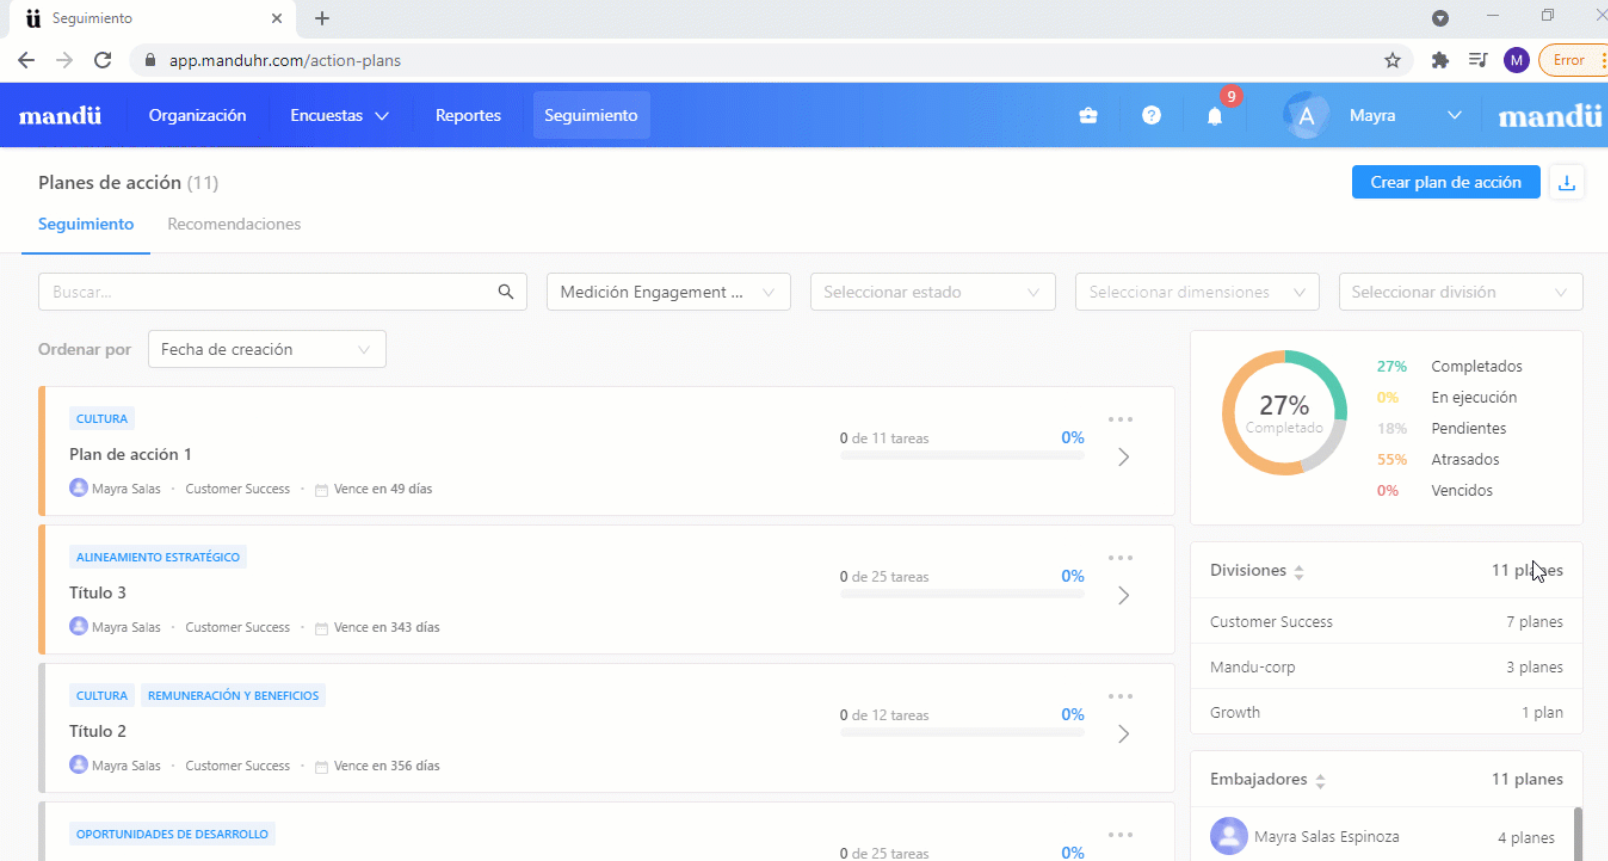Go to Organización menu
1608x861 pixels.
coord(197,116)
